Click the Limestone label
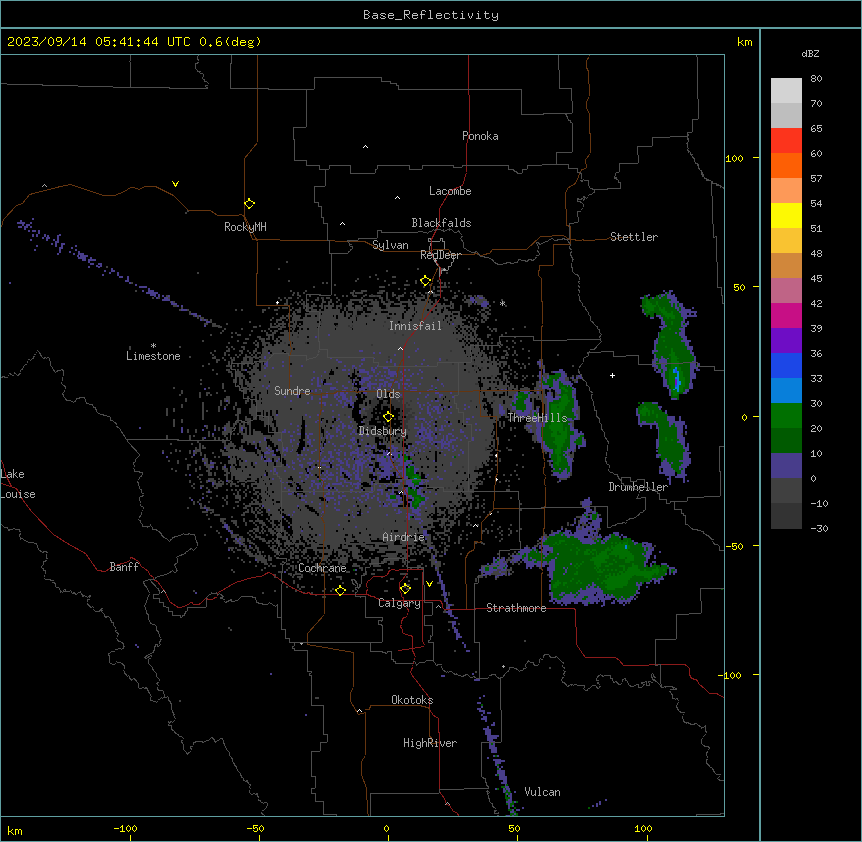The image size is (862, 842). [x=153, y=356]
